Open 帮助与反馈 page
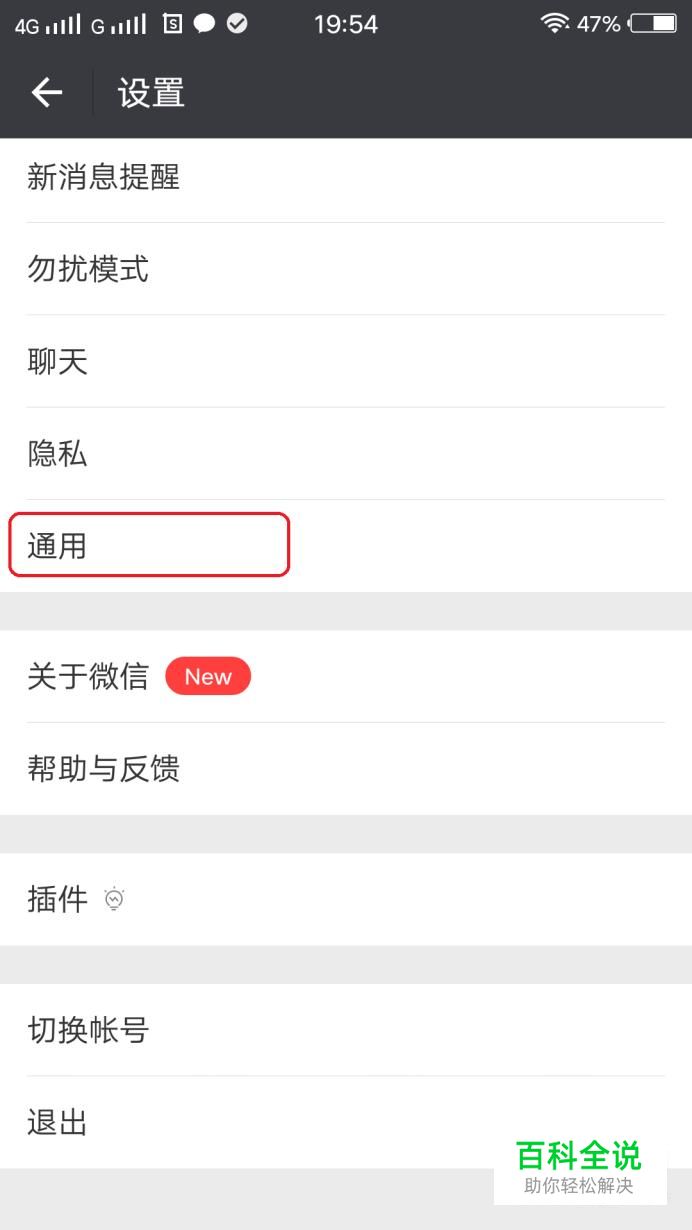The height and width of the screenshot is (1230, 692). tap(346, 769)
